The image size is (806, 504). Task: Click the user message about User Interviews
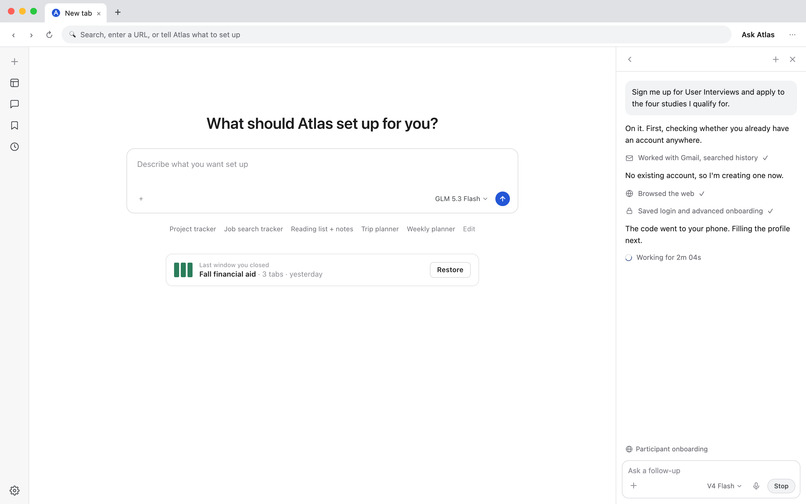point(711,98)
